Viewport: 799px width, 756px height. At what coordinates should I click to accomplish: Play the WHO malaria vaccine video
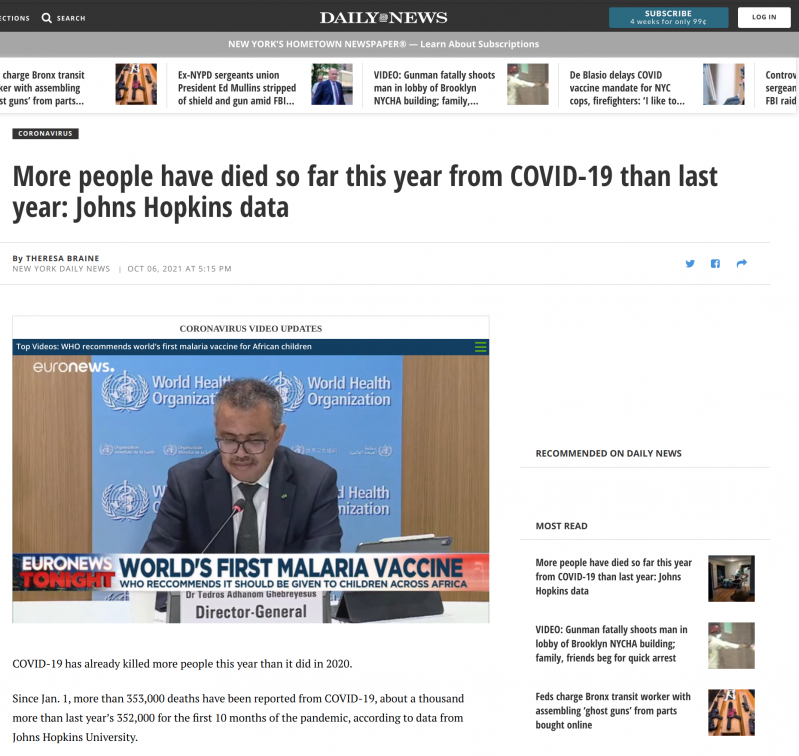coord(251,489)
